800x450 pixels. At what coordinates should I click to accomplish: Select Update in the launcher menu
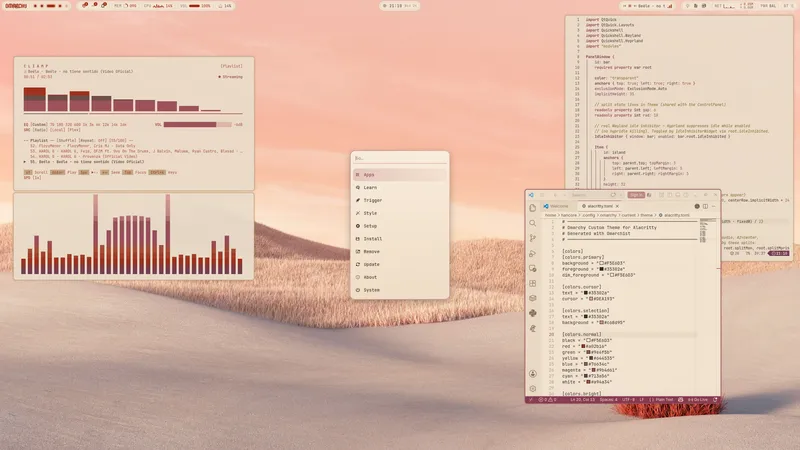(x=399, y=264)
